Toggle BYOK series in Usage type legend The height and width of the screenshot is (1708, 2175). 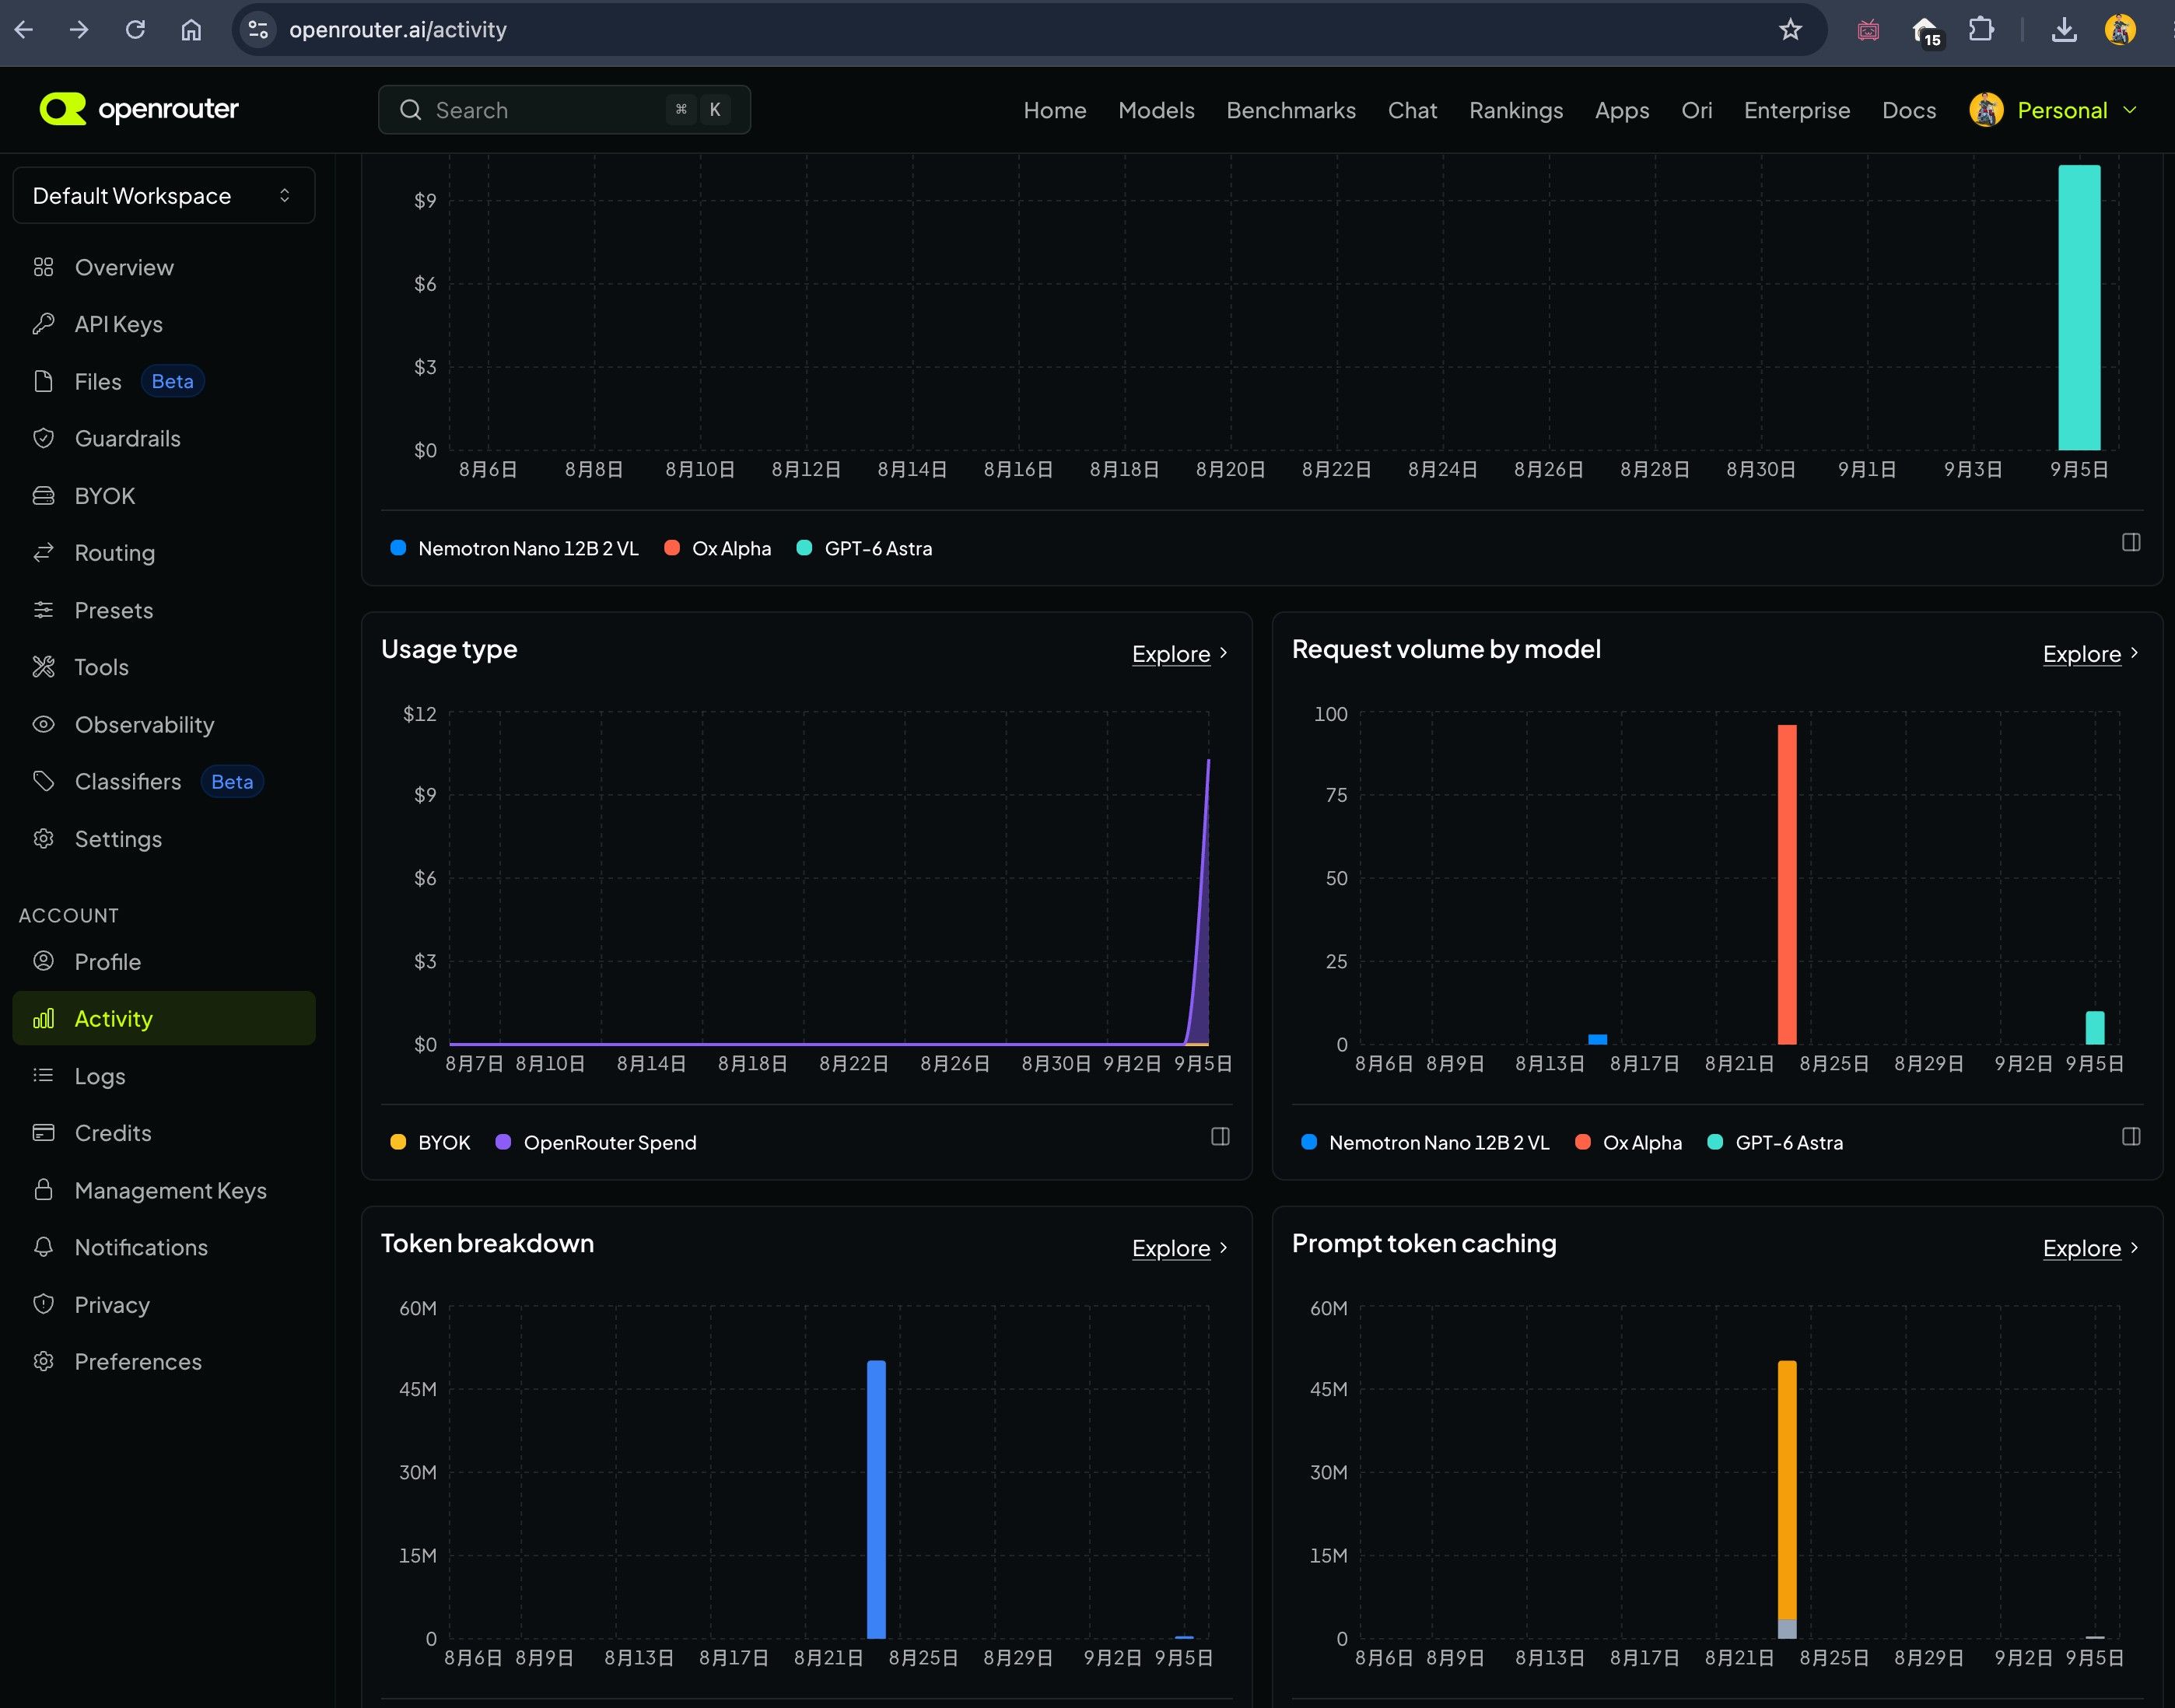pos(430,1142)
